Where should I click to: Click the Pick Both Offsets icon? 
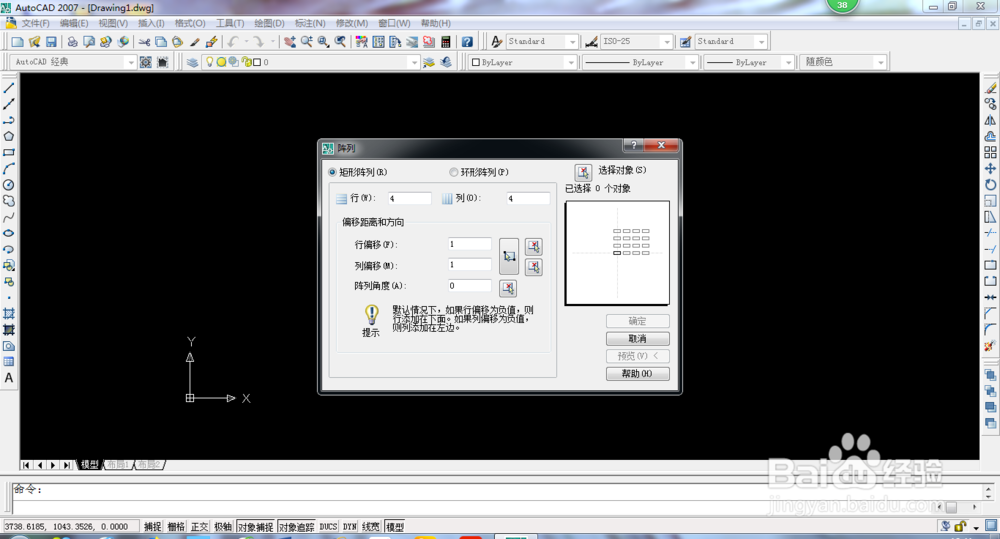pos(509,256)
